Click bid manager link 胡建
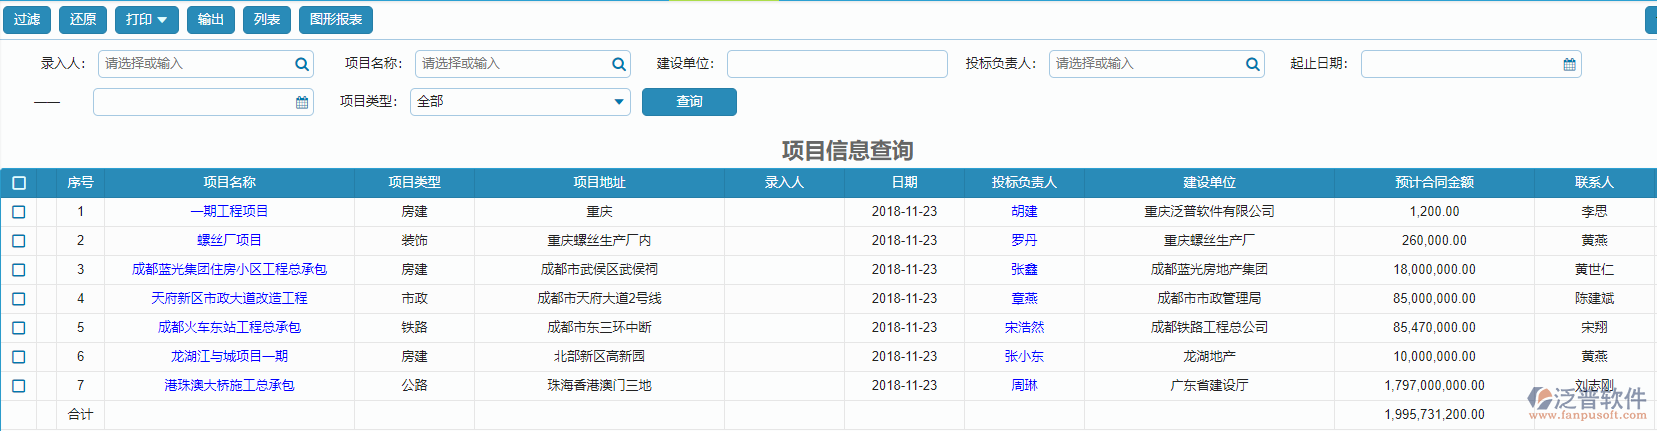1657x431 pixels. 1024,212
